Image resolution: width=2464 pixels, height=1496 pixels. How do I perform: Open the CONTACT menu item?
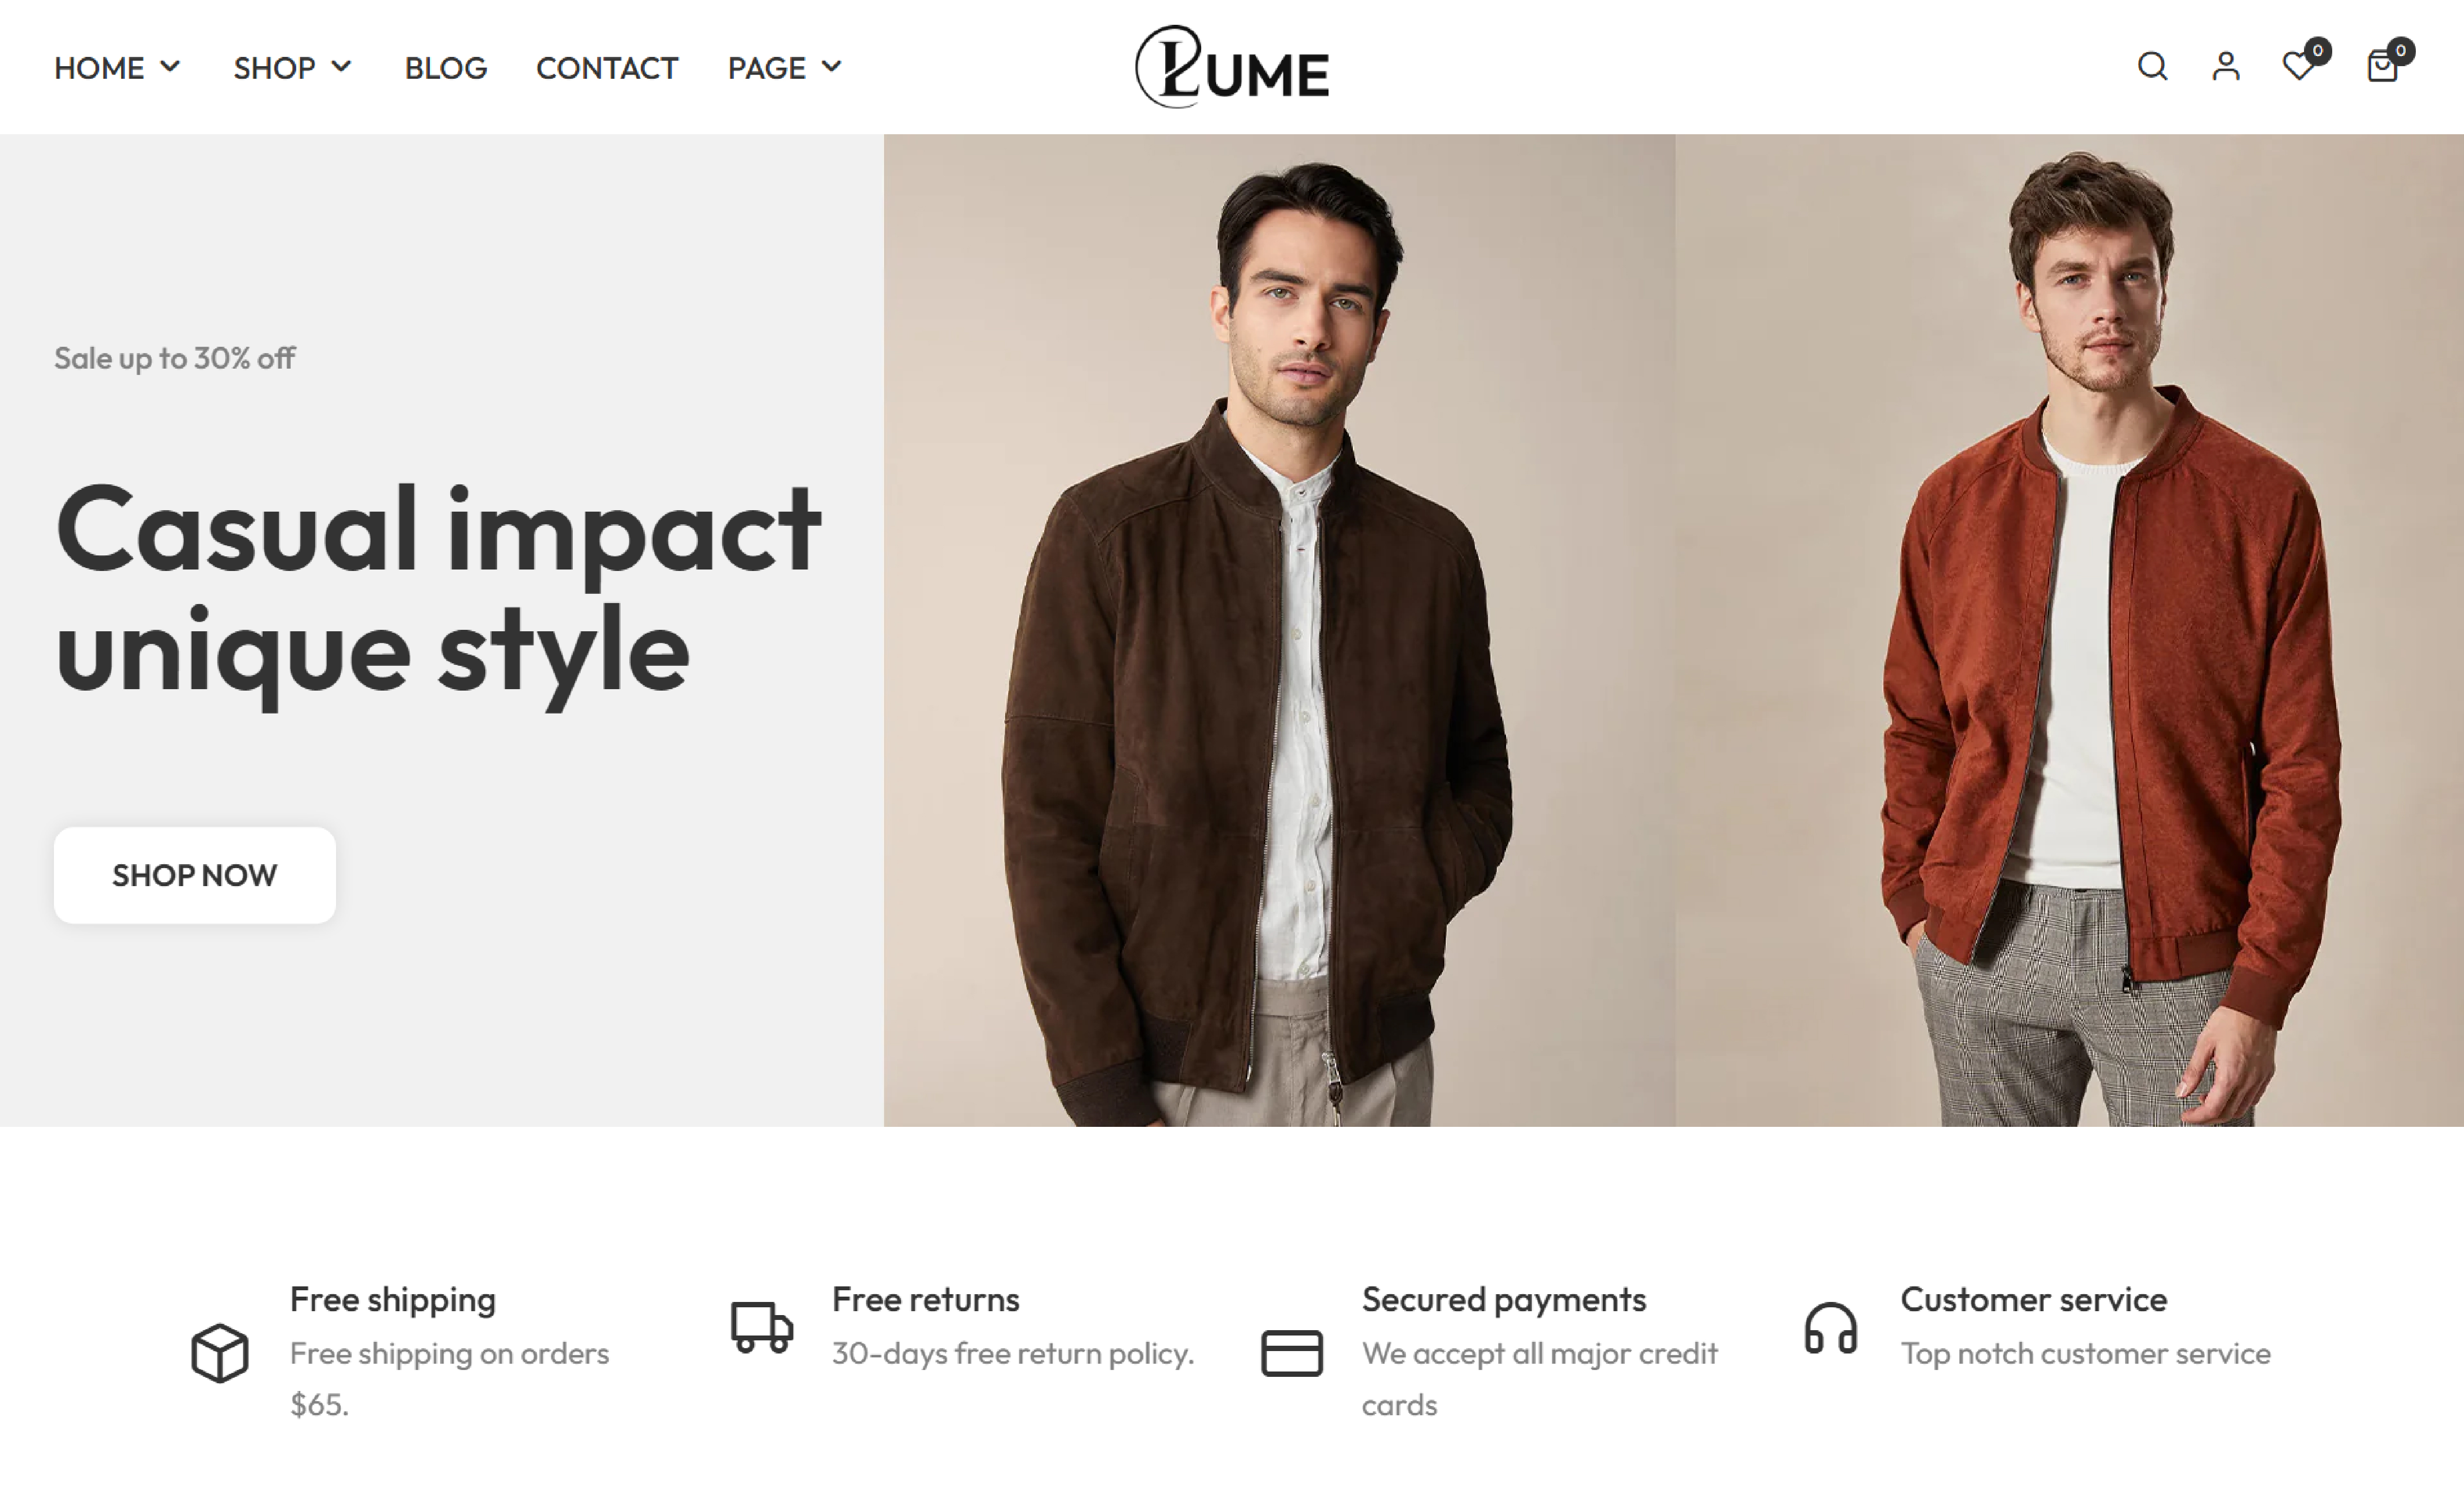606,68
